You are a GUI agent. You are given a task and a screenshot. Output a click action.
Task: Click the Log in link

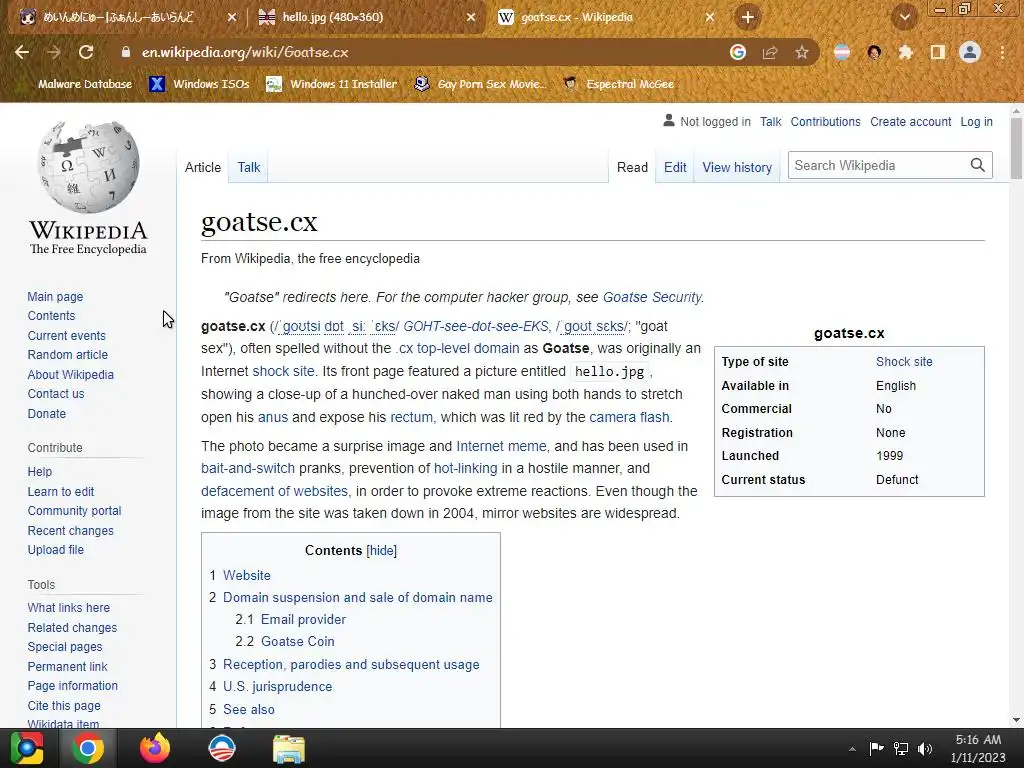[x=976, y=121]
